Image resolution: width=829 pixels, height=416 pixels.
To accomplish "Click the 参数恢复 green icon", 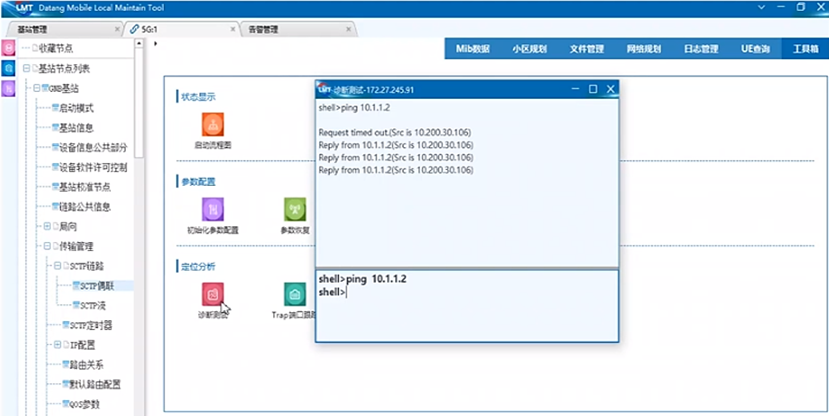I will pos(295,209).
